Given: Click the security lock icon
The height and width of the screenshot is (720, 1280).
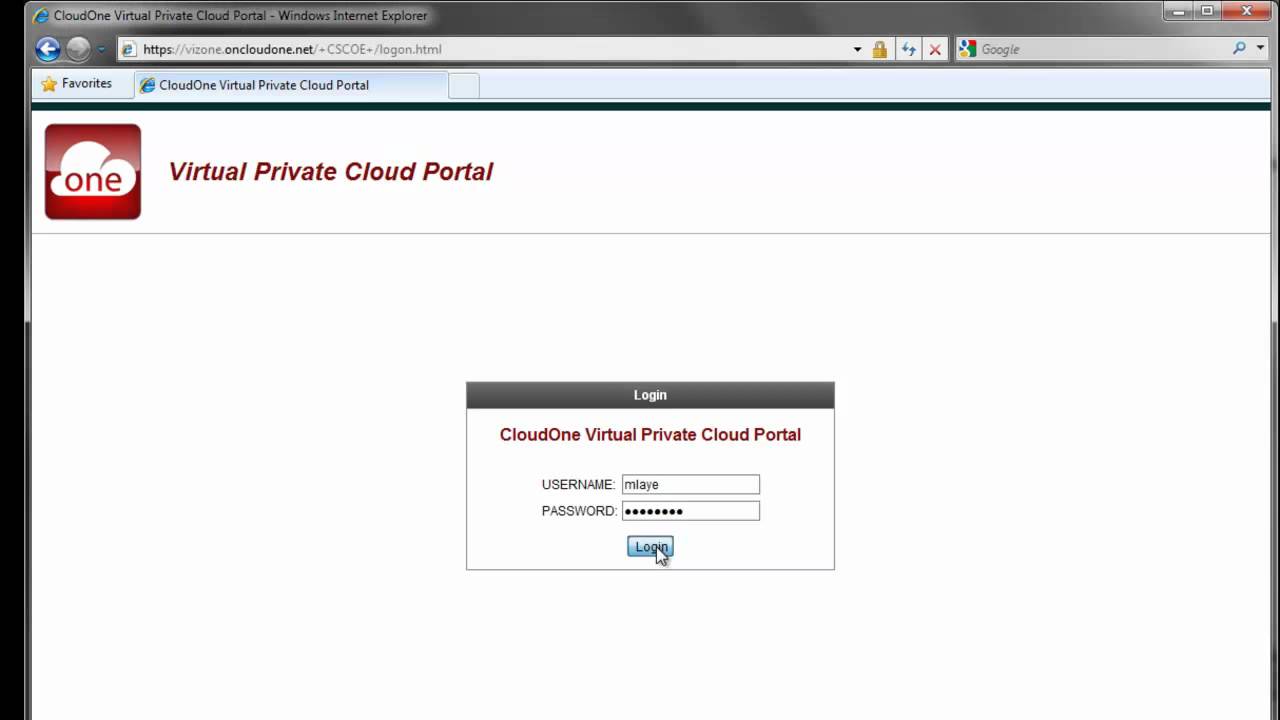Looking at the screenshot, I should pos(880,49).
